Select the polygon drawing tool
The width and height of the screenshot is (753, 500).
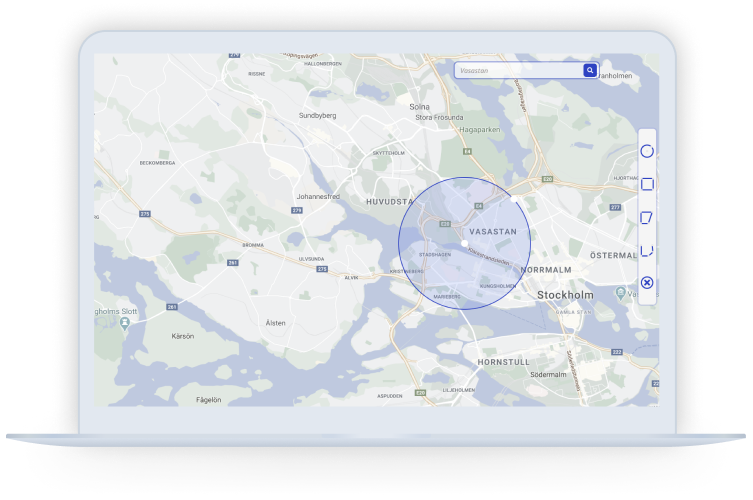(647, 217)
